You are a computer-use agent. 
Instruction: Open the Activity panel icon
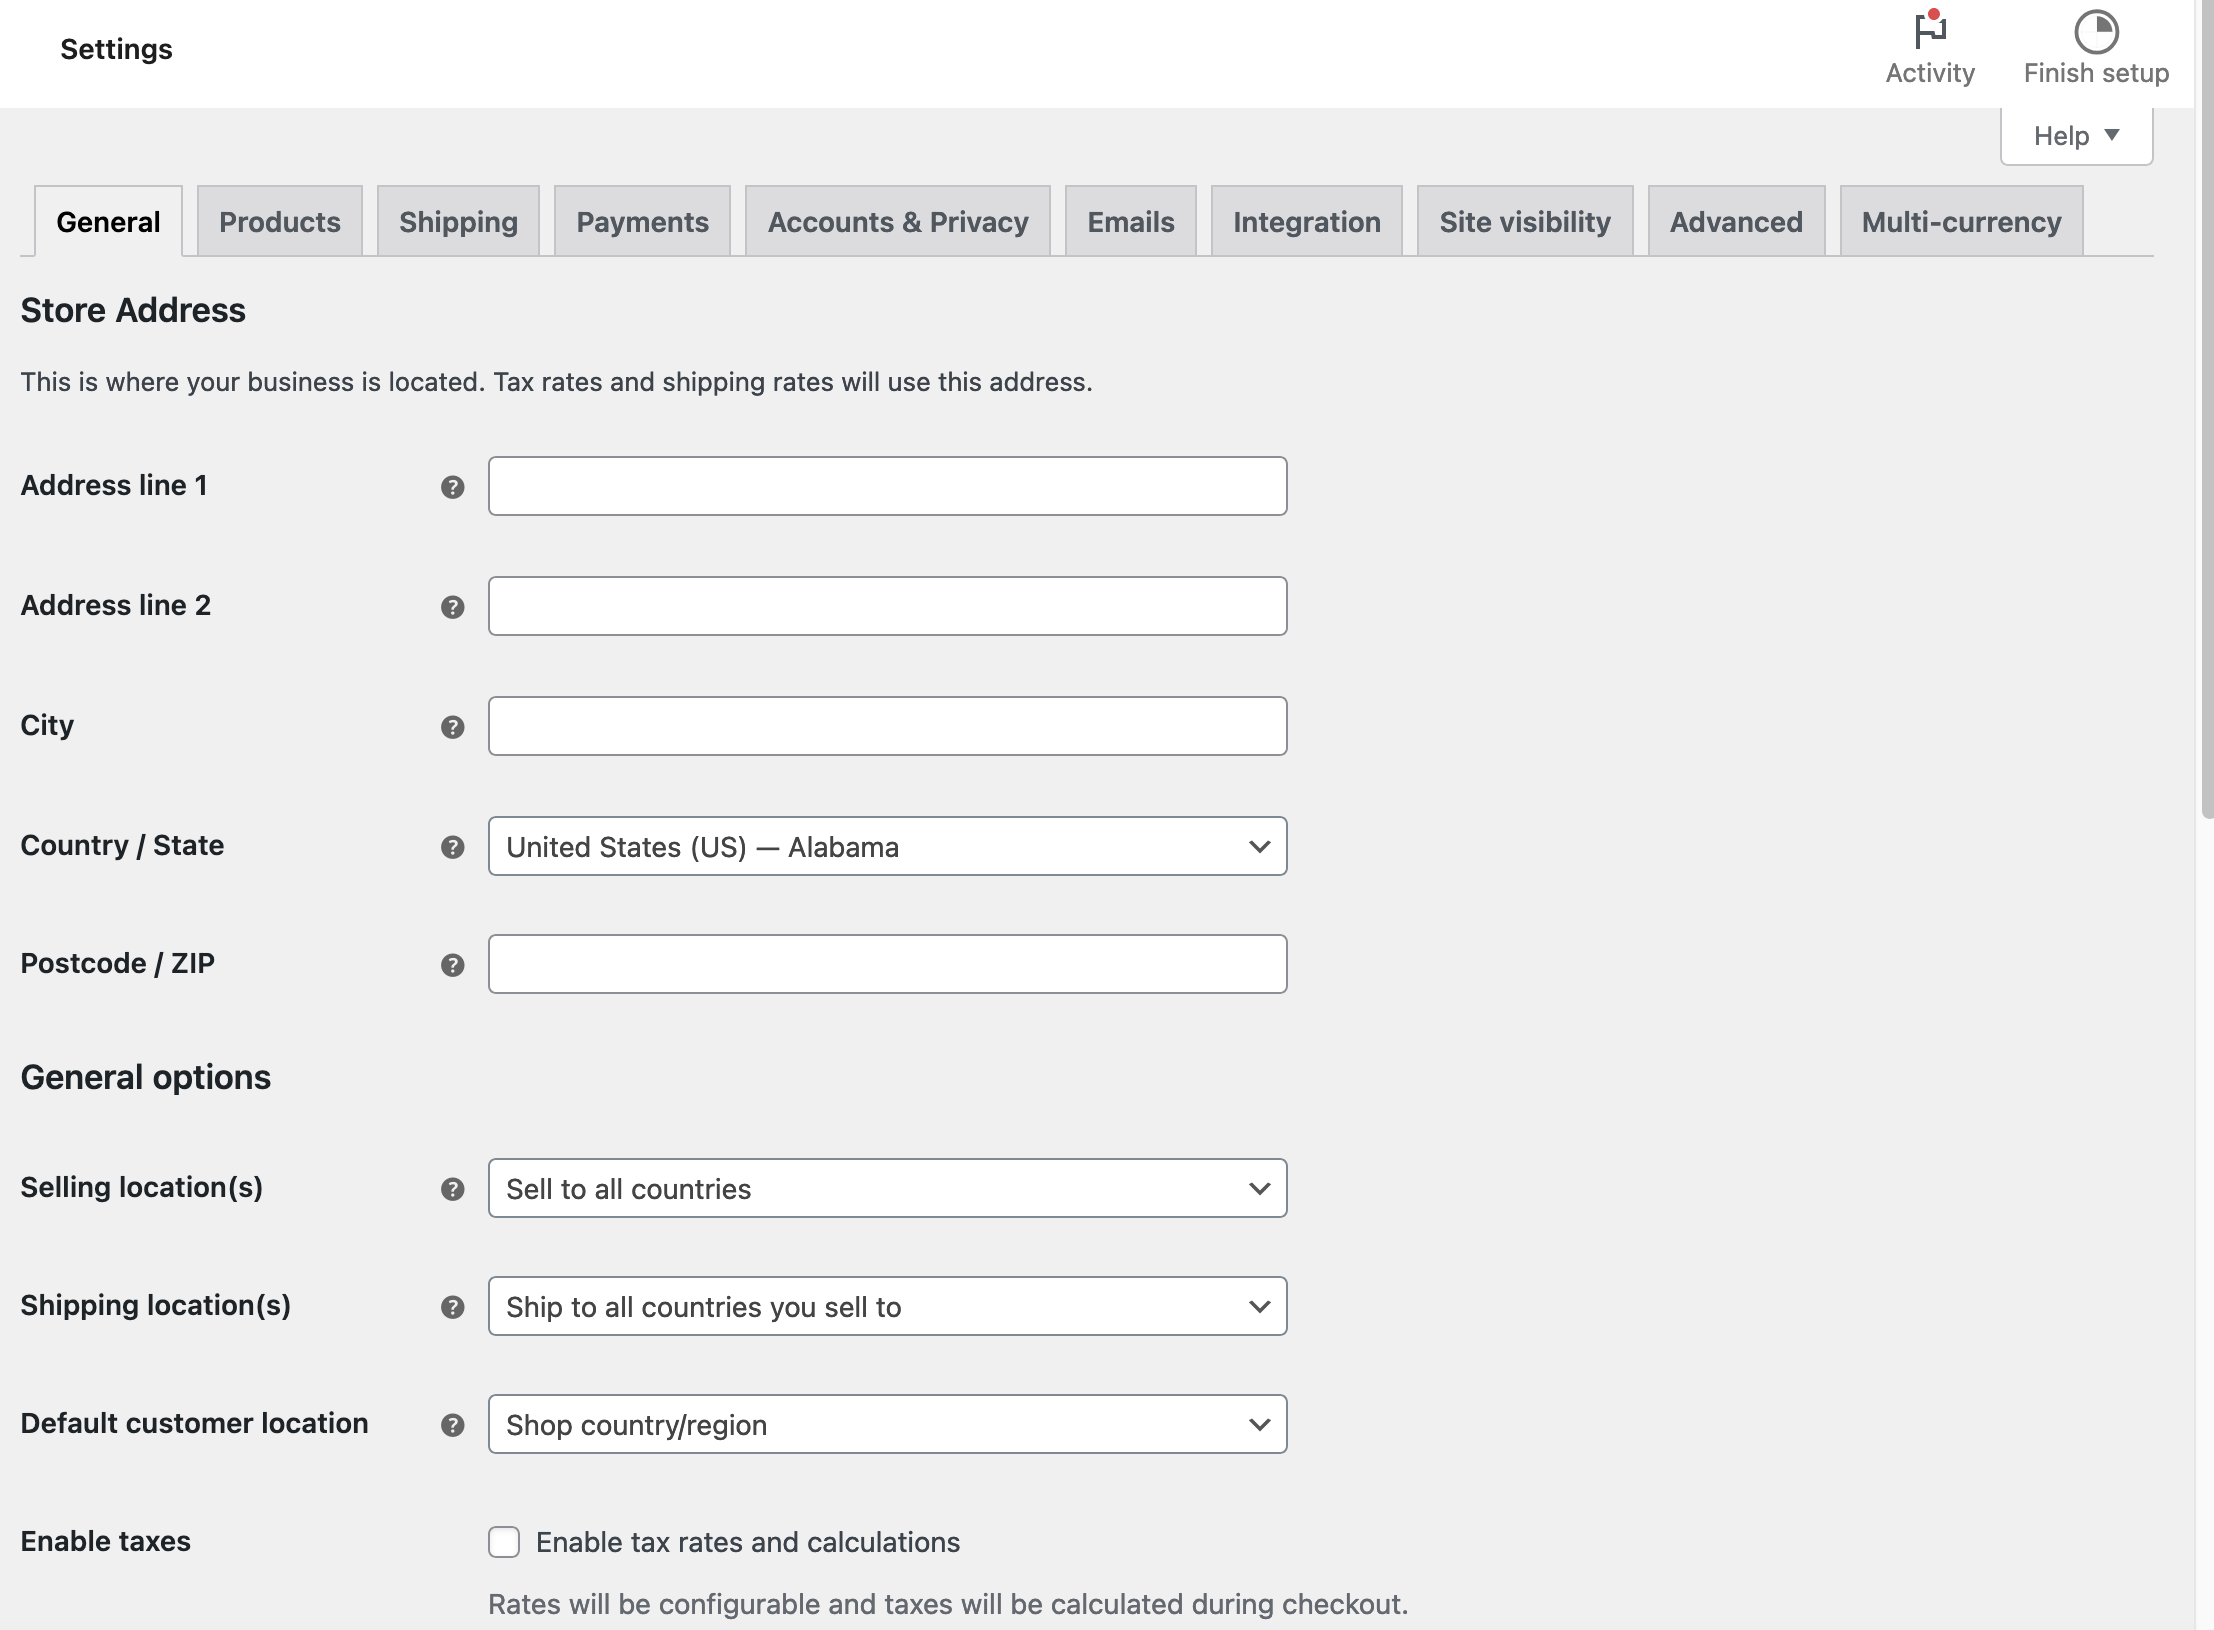coord(1929,32)
